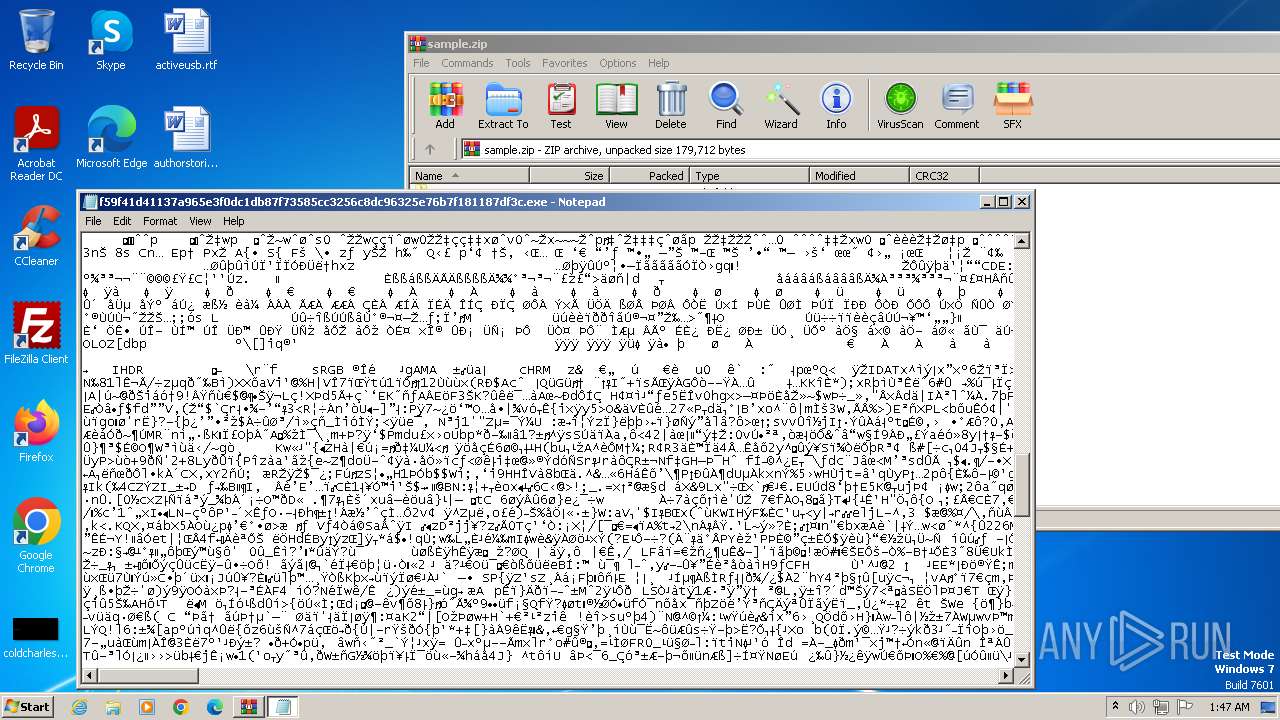Open coldcharles desktop file
Image resolution: width=1280 pixels, height=720 pixels.
point(36,636)
